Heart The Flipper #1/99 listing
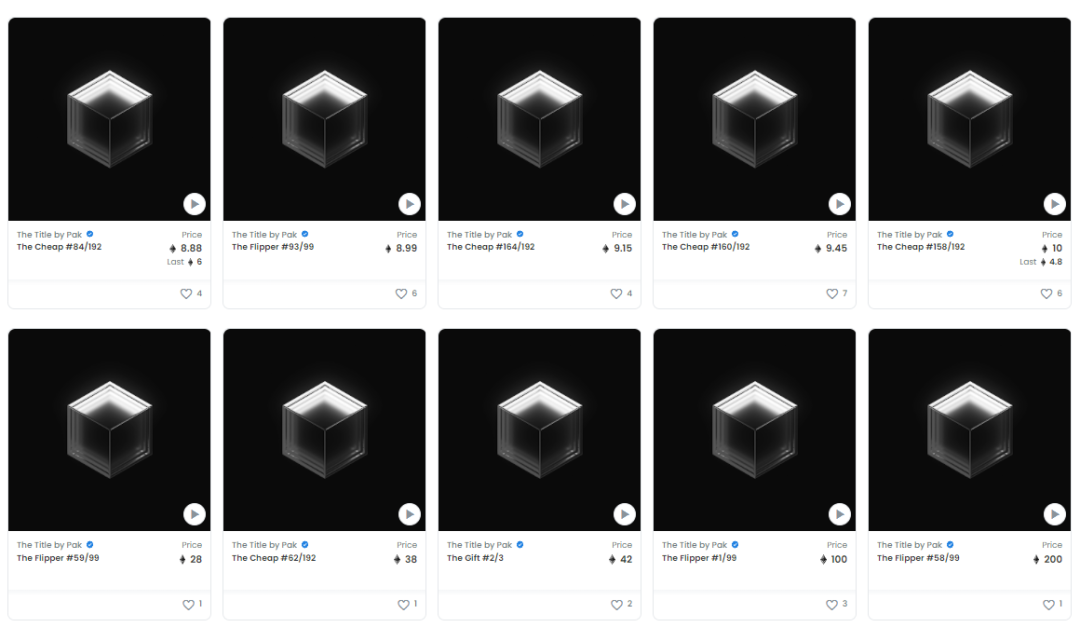 [x=832, y=604]
